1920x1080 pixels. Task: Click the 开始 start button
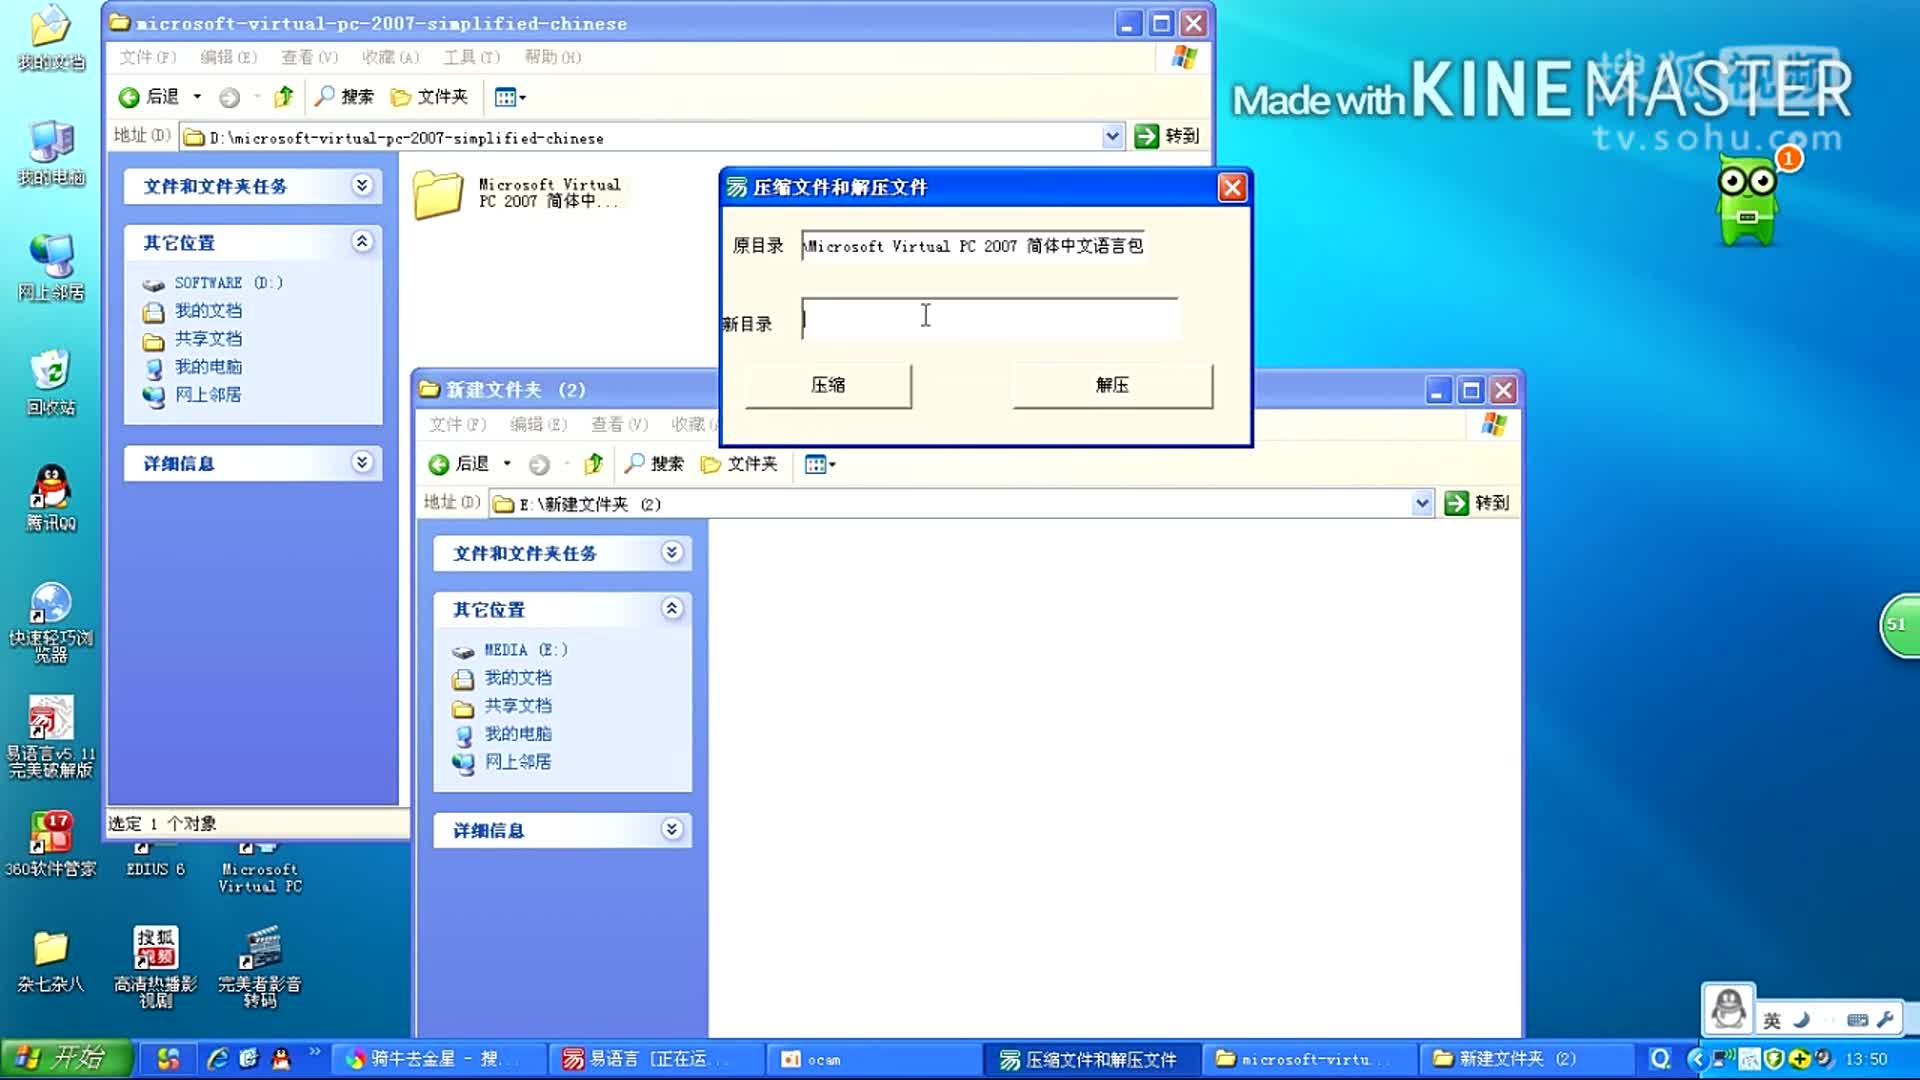click(66, 1058)
